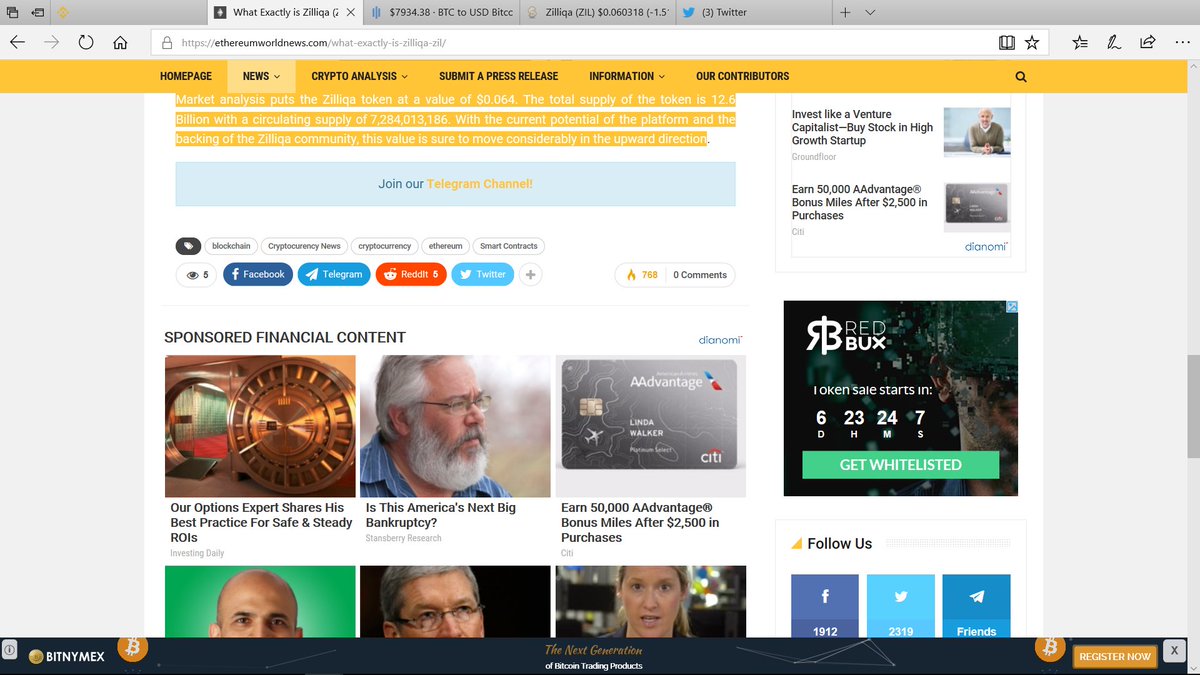Open bearded man ad thumbnail

pyautogui.click(x=455, y=426)
